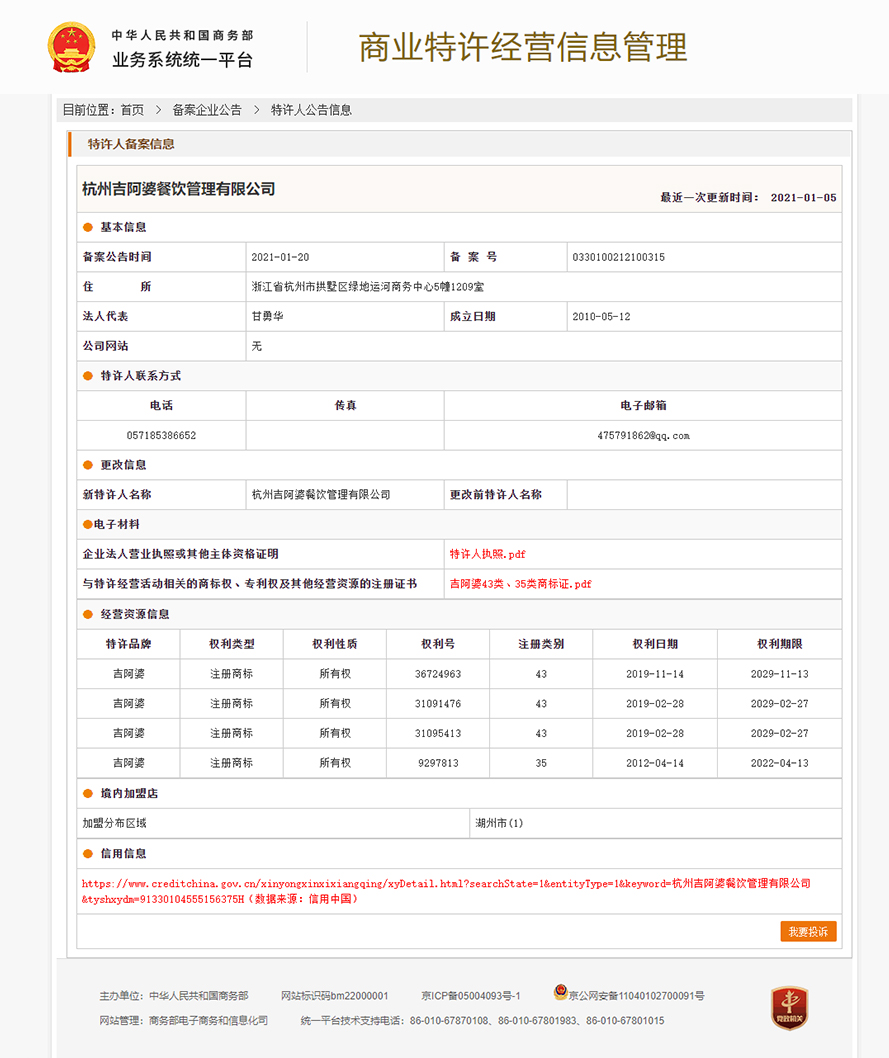Click trademark number 31091476
This screenshot has height=1058, width=889.
pos(438,704)
